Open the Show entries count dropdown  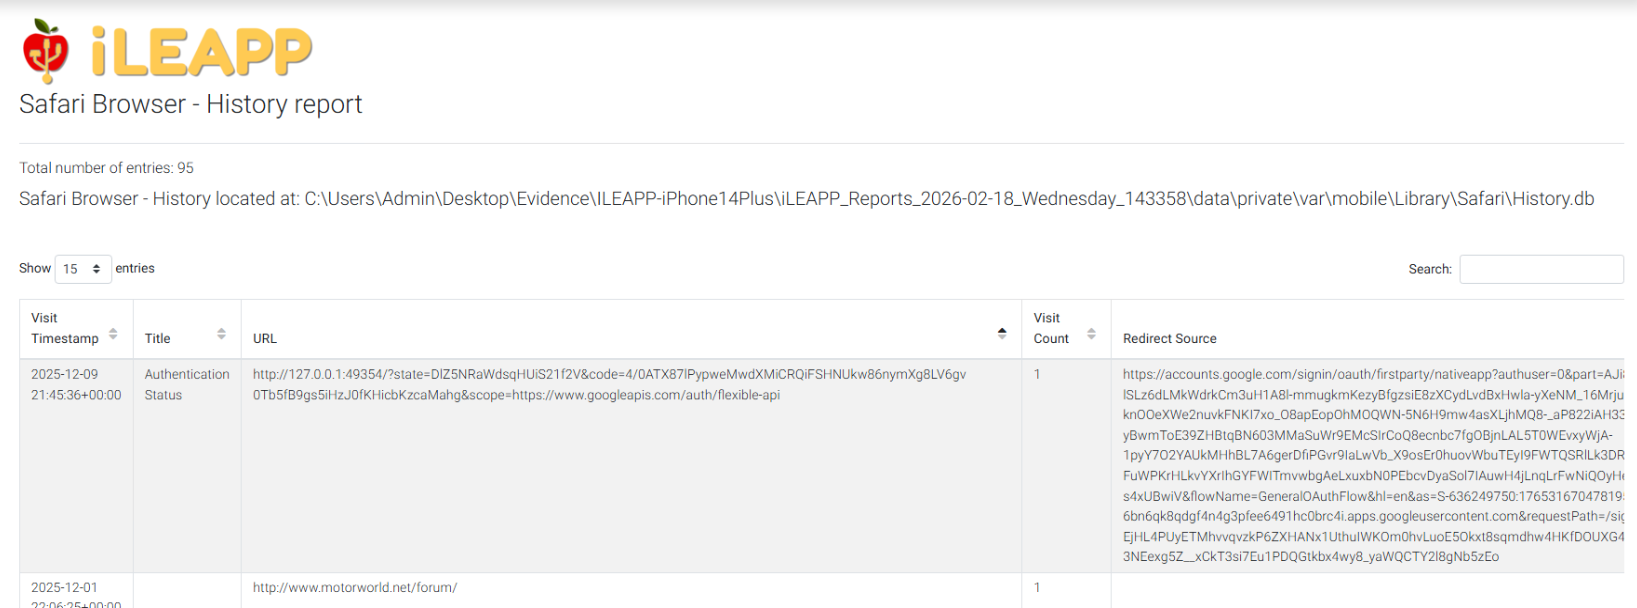pos(82,269)
